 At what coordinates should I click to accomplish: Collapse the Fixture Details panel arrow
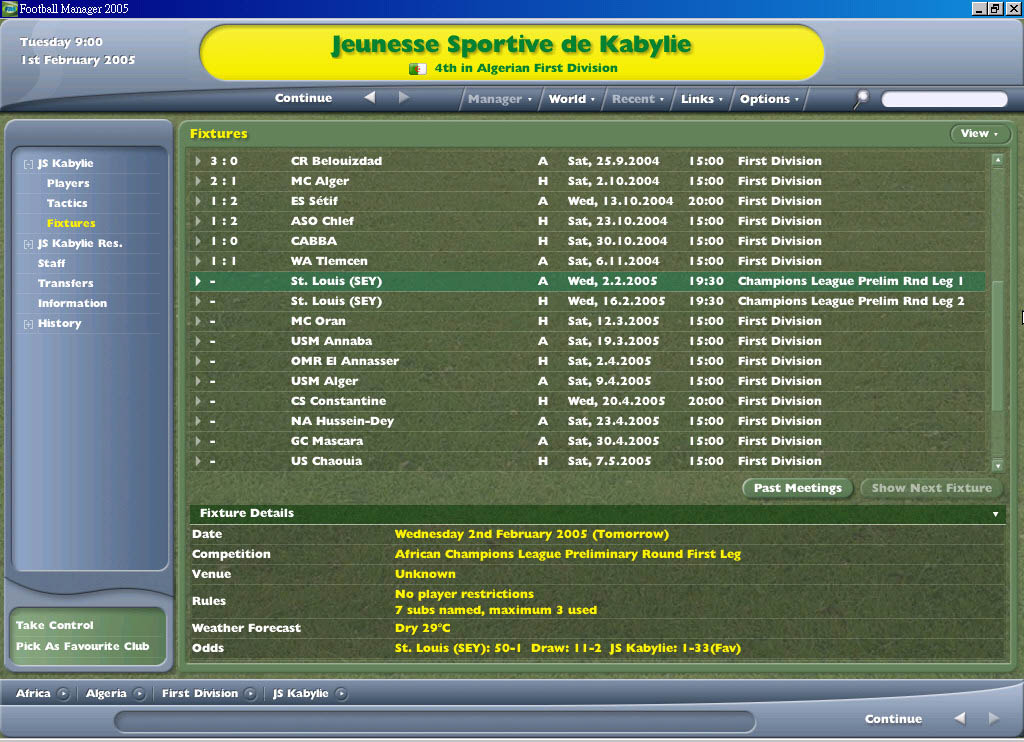tap(995, 514)
